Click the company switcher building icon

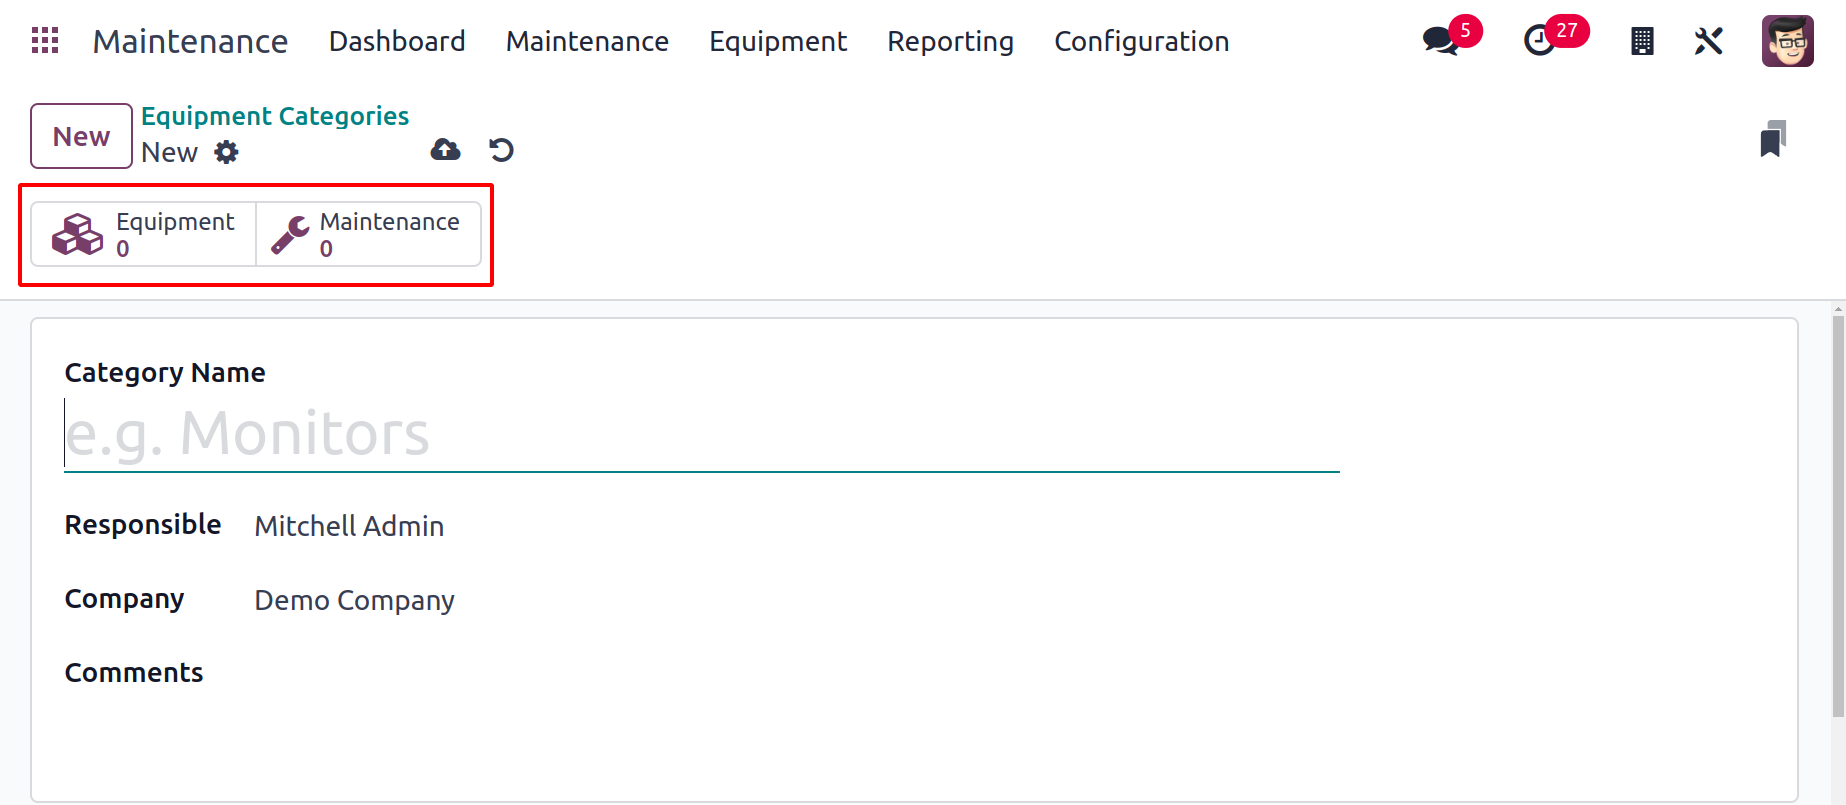[1642, 41]
